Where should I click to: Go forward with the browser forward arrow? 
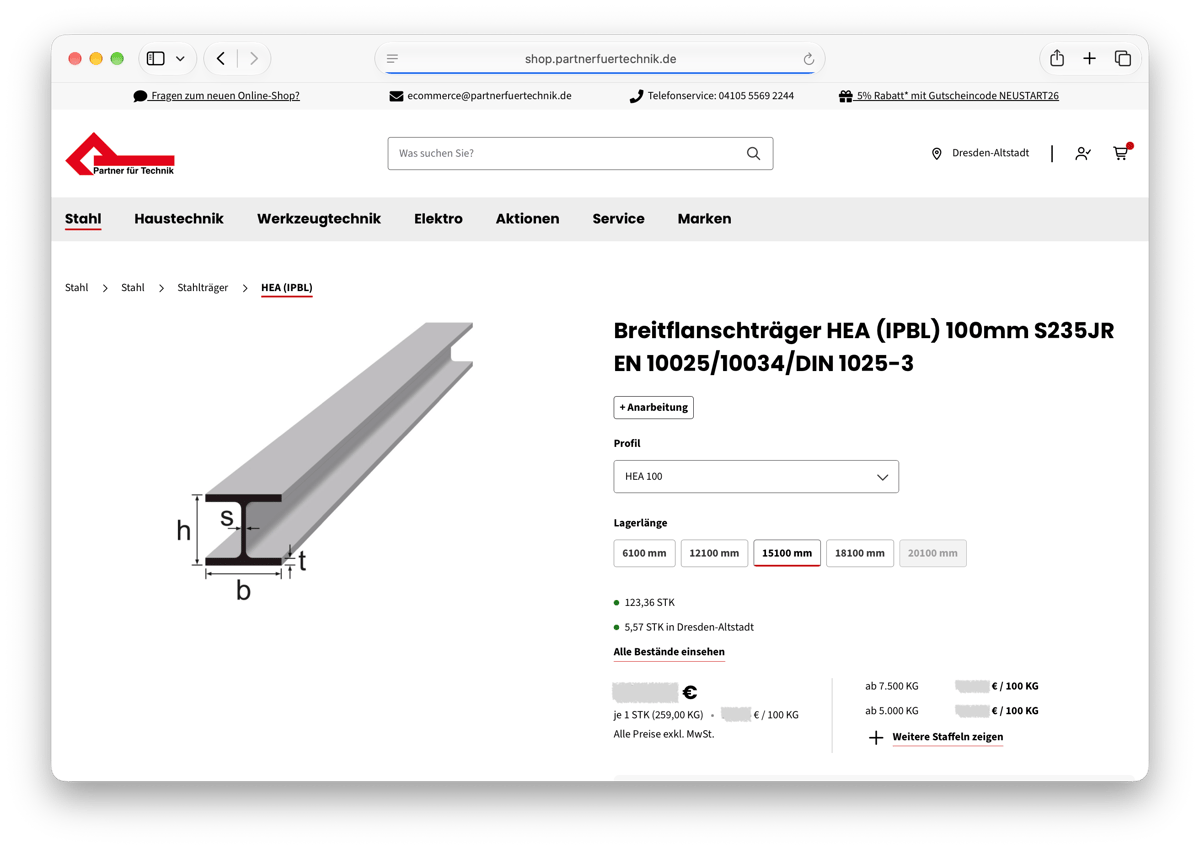pos(254,59)
